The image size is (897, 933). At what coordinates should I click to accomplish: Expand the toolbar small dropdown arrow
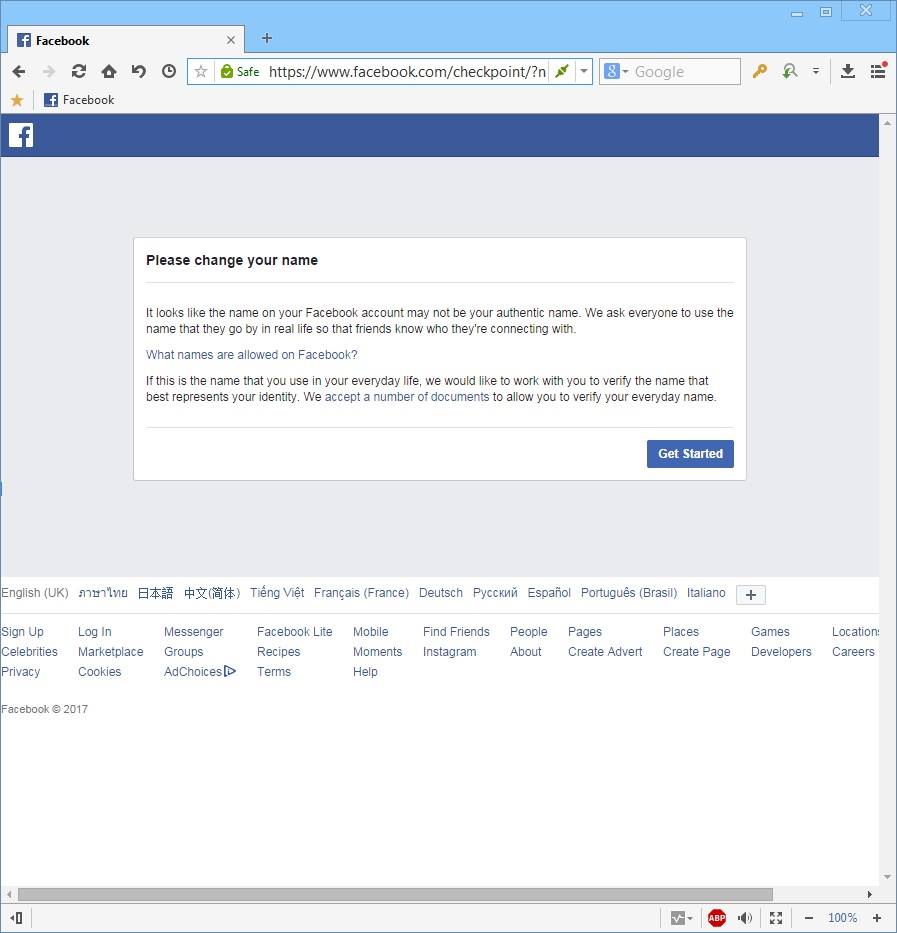coord(816,71)
